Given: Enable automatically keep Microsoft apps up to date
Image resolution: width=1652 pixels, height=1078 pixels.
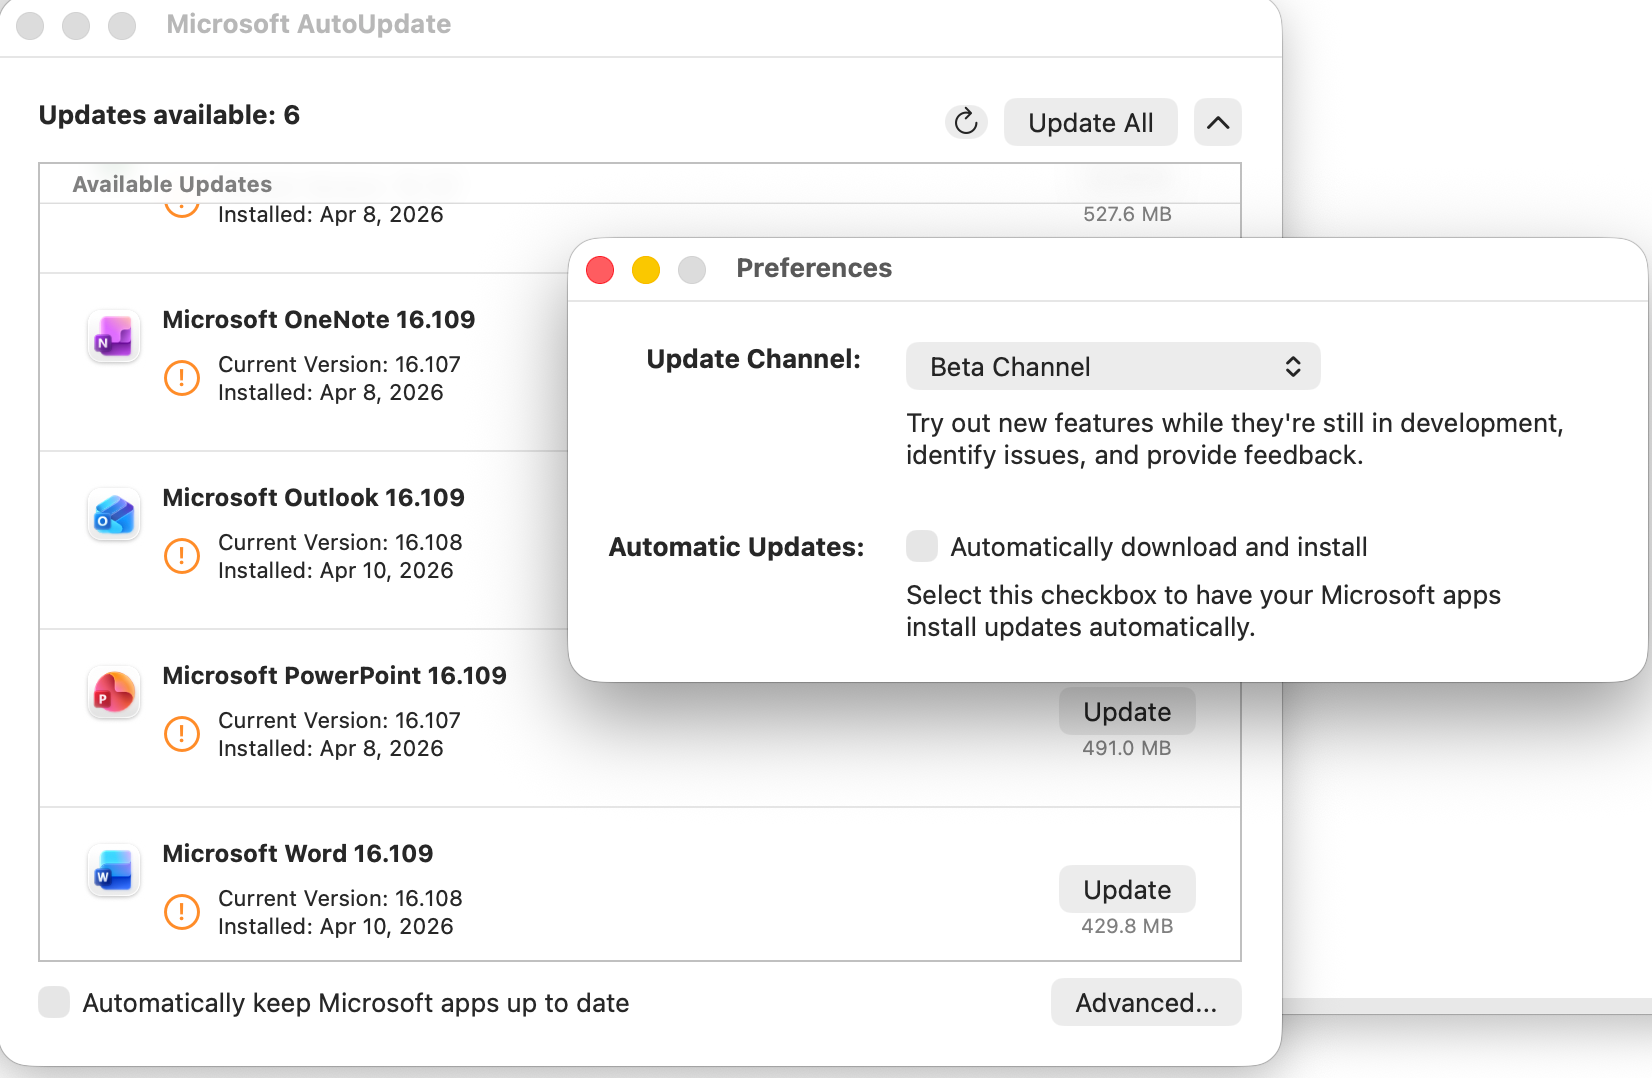Looking at the screenshot, I should click(54, 1002).
